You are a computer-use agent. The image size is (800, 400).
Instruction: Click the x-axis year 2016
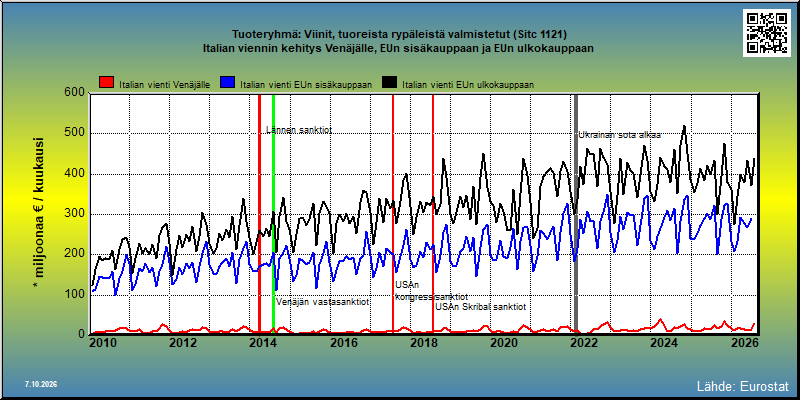click(x=343, y=342)
